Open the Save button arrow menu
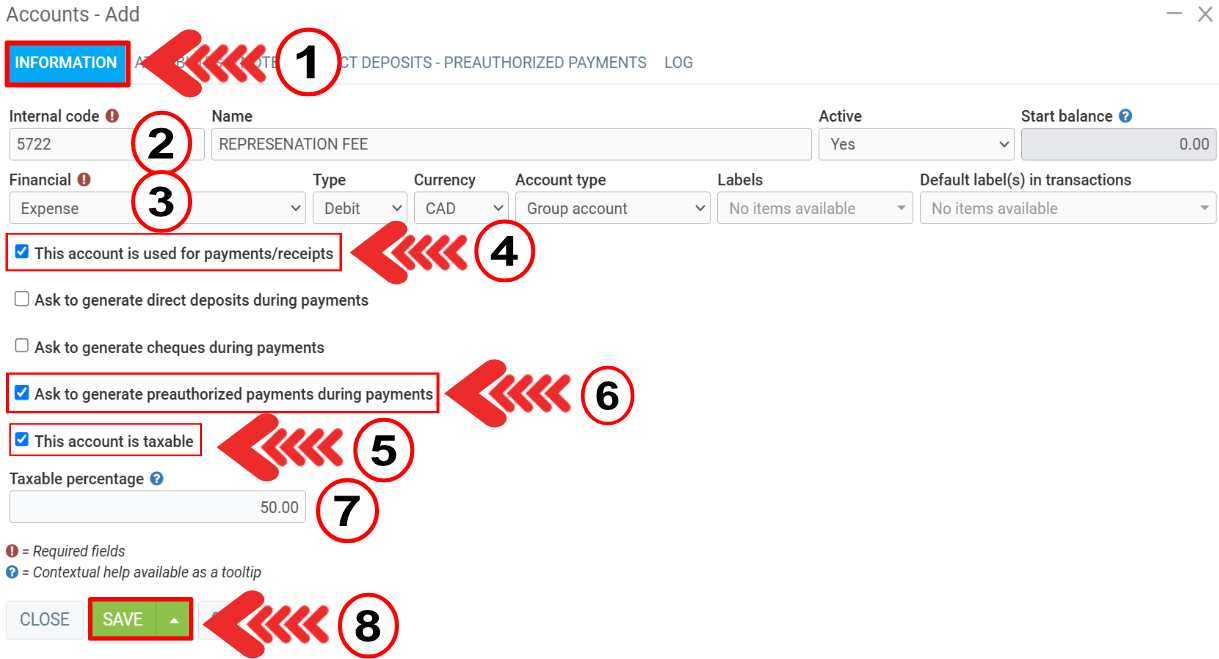Viewport: 1219px width, 659px height. [174, 620]
